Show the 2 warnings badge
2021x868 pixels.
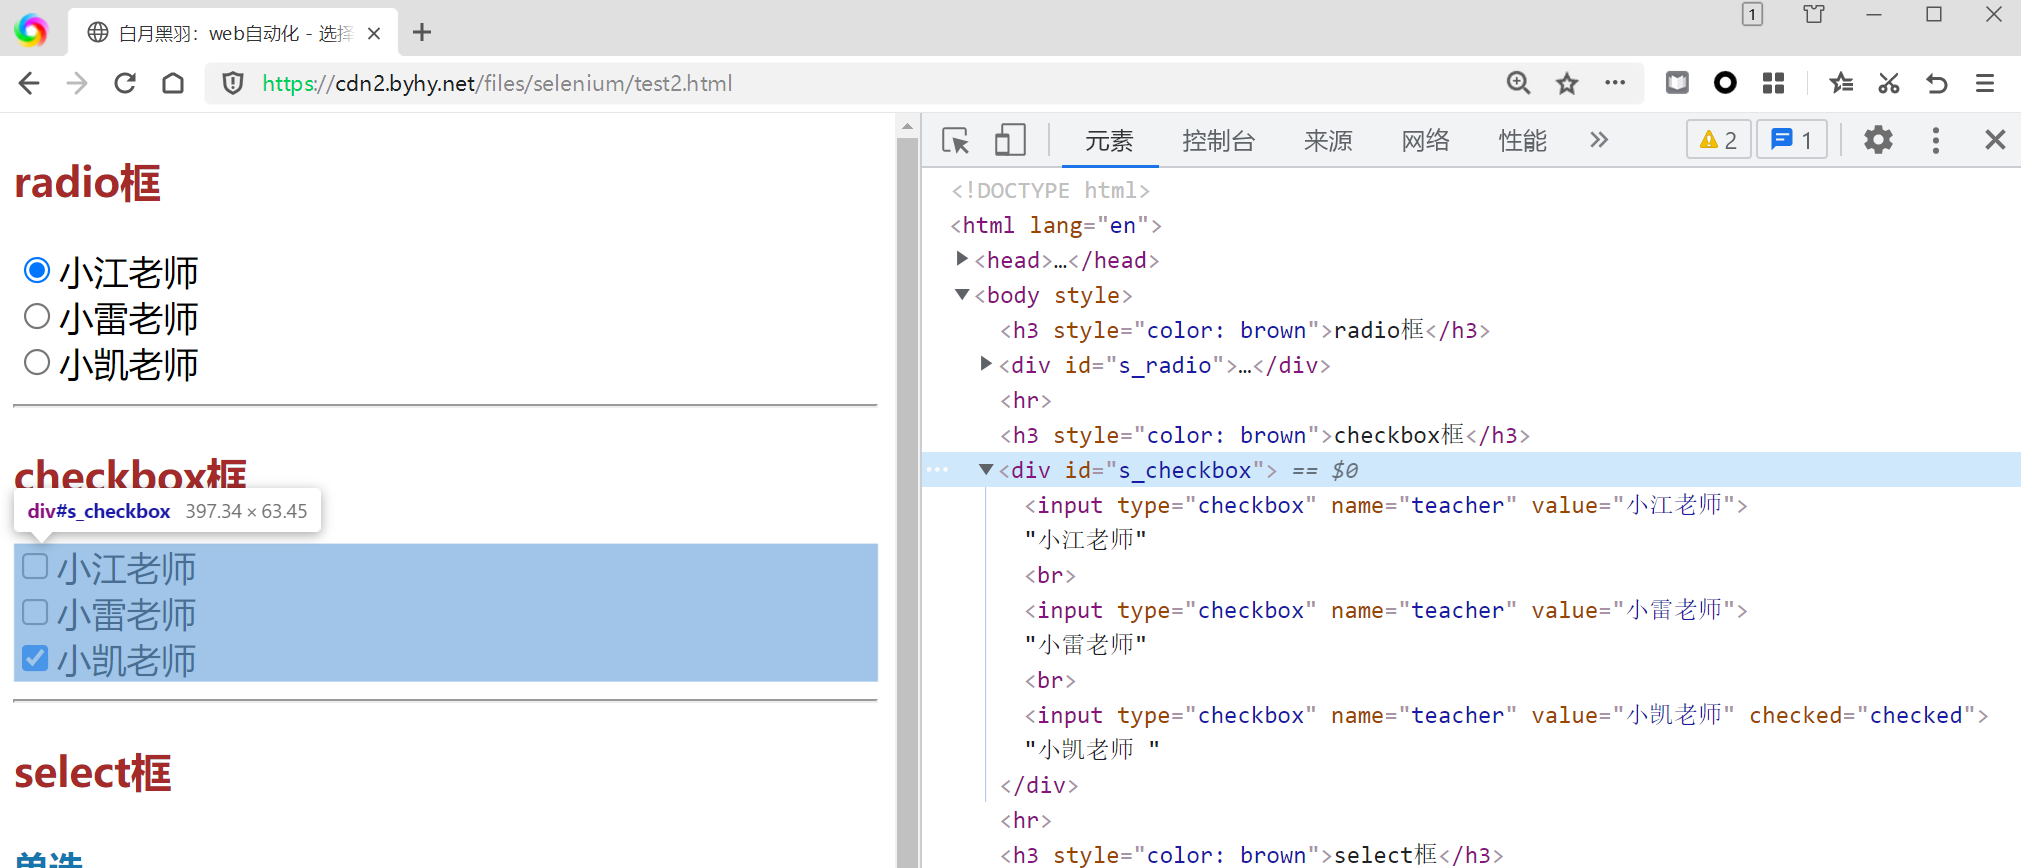coord(1719,140)
